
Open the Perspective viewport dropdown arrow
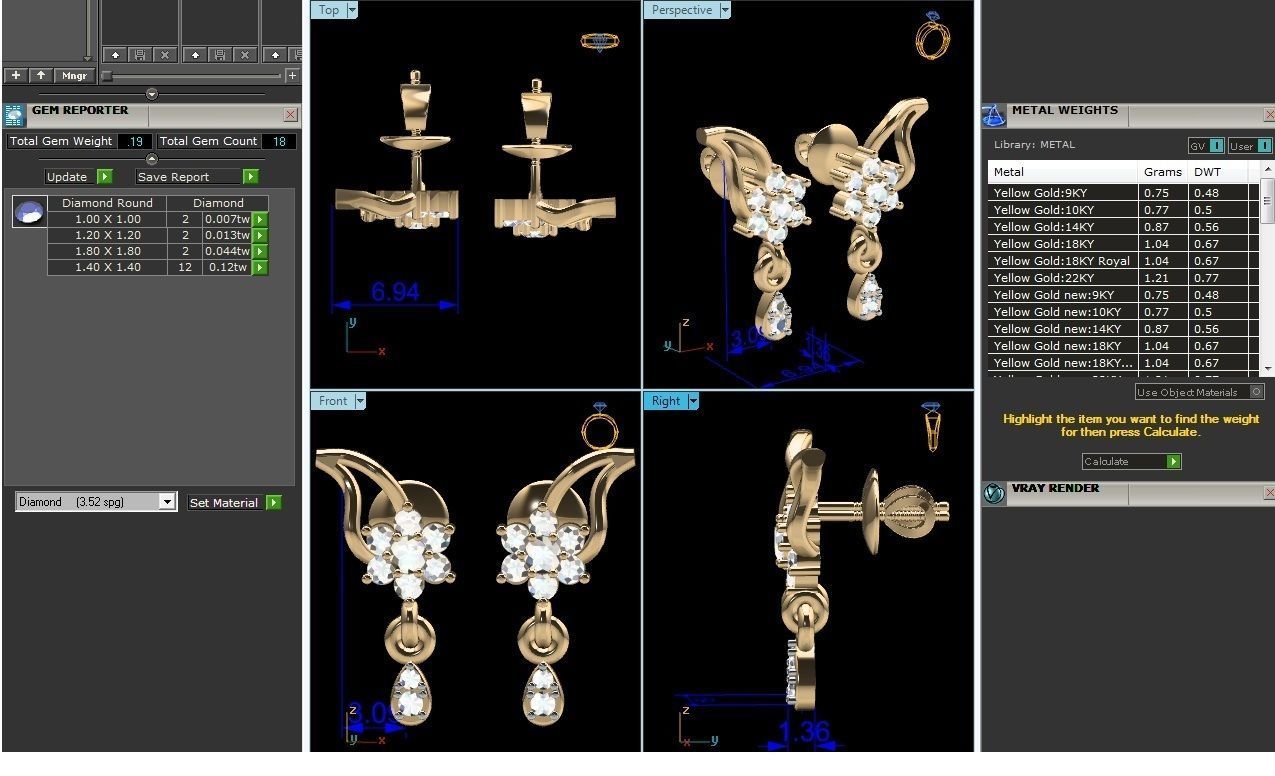point(725,10)
